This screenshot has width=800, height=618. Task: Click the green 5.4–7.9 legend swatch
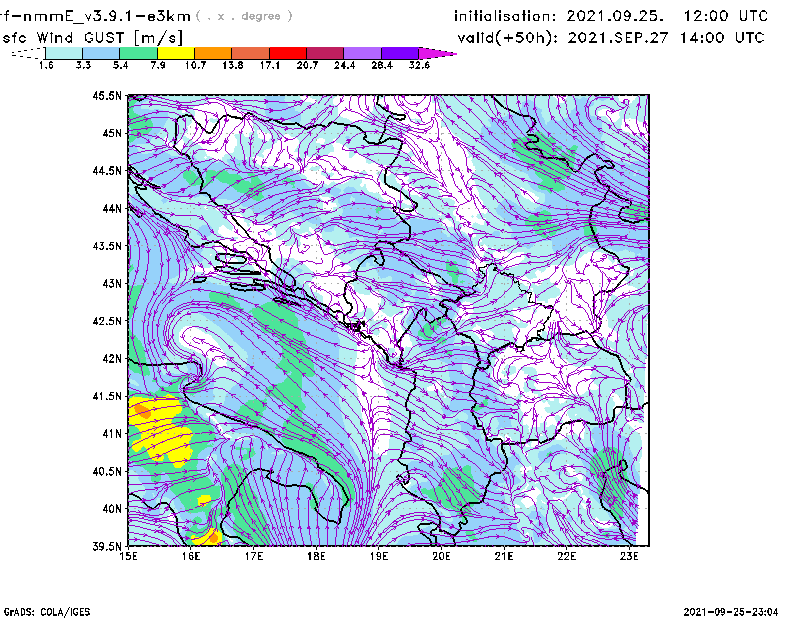(138, 53)
